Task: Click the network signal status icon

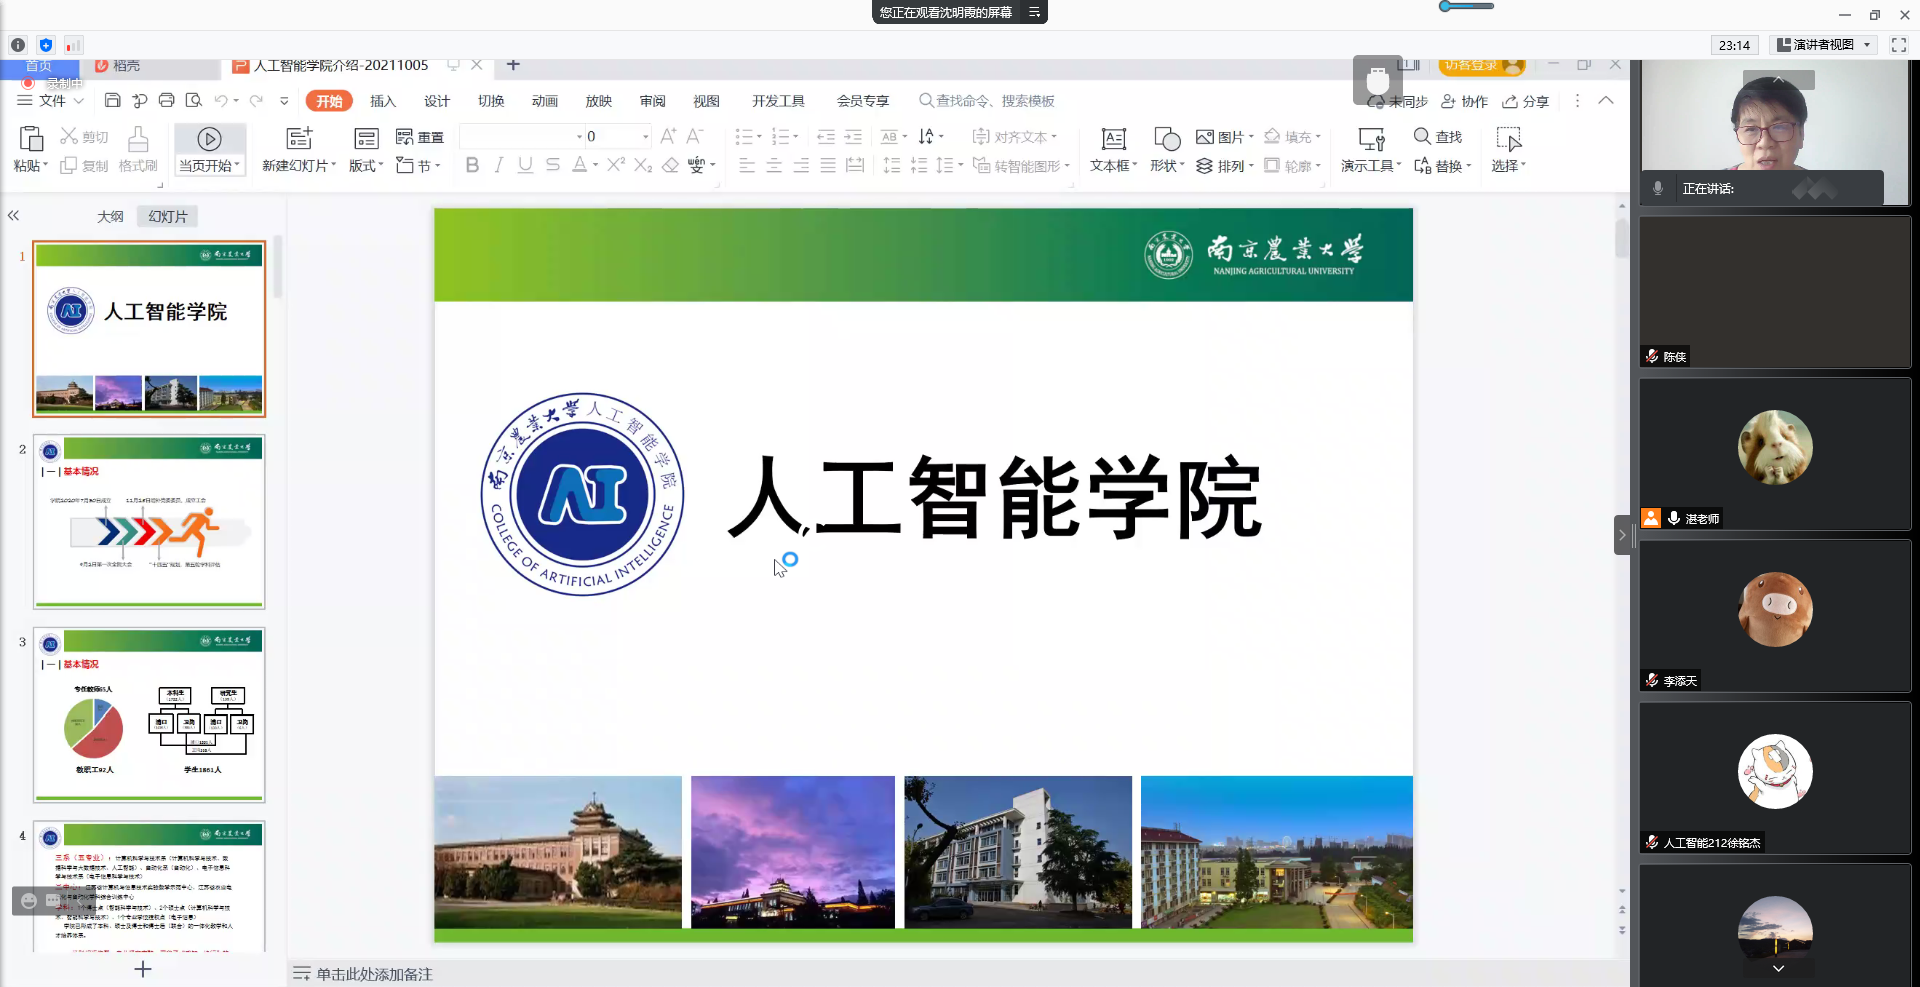Action: [73, 45]
